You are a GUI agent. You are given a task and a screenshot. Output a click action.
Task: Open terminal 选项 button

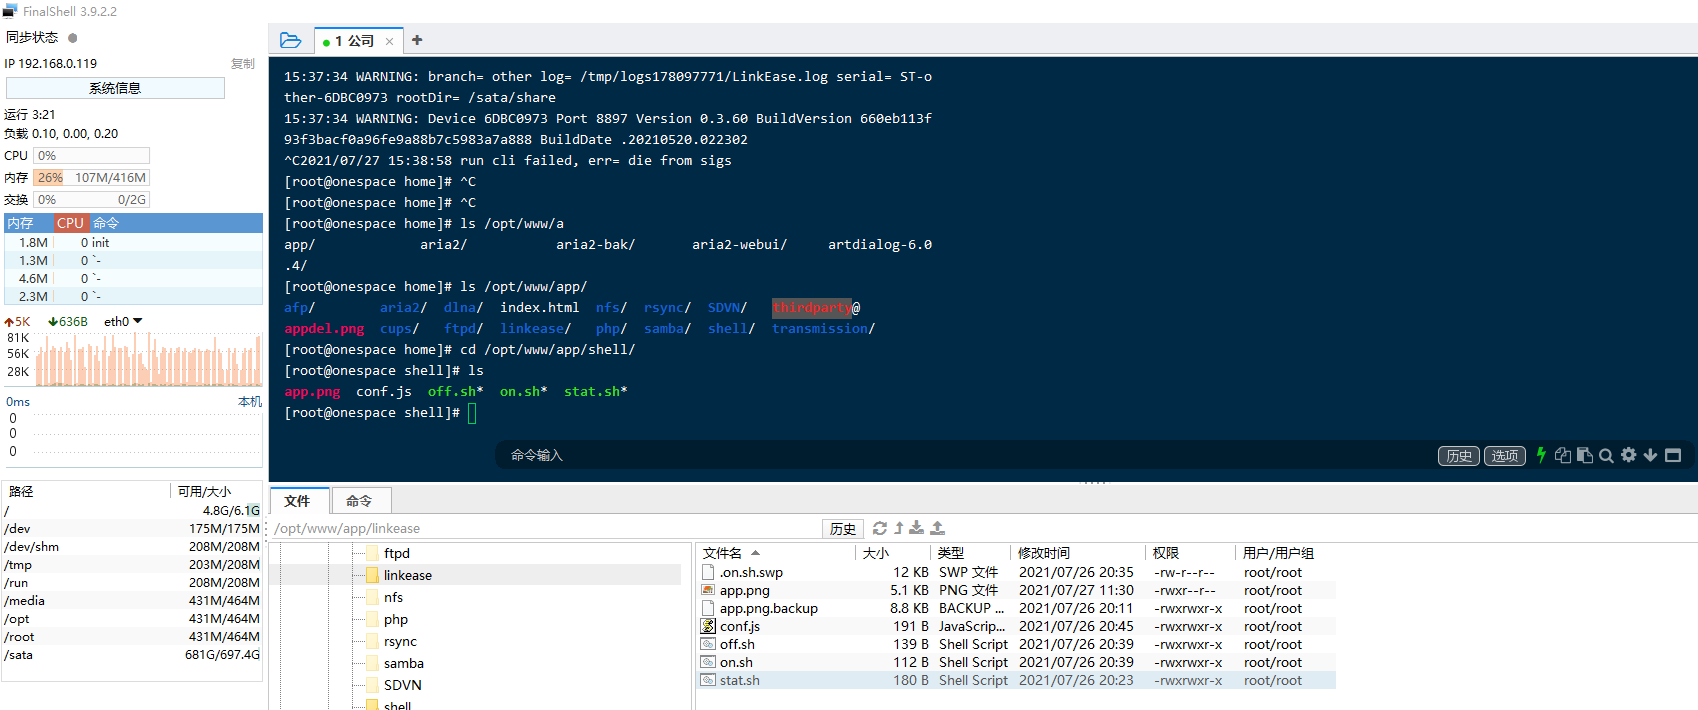pyautogui.click(x=1504, y=456)
